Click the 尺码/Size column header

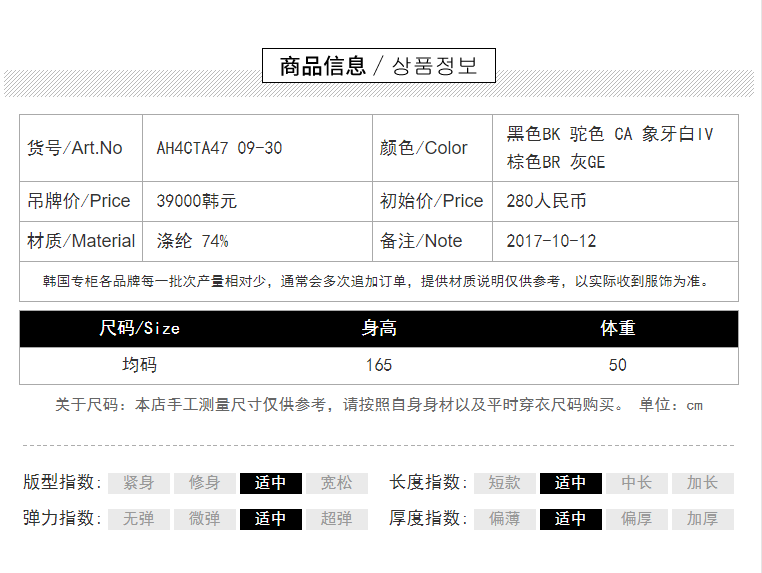click(x=140, y=328)
